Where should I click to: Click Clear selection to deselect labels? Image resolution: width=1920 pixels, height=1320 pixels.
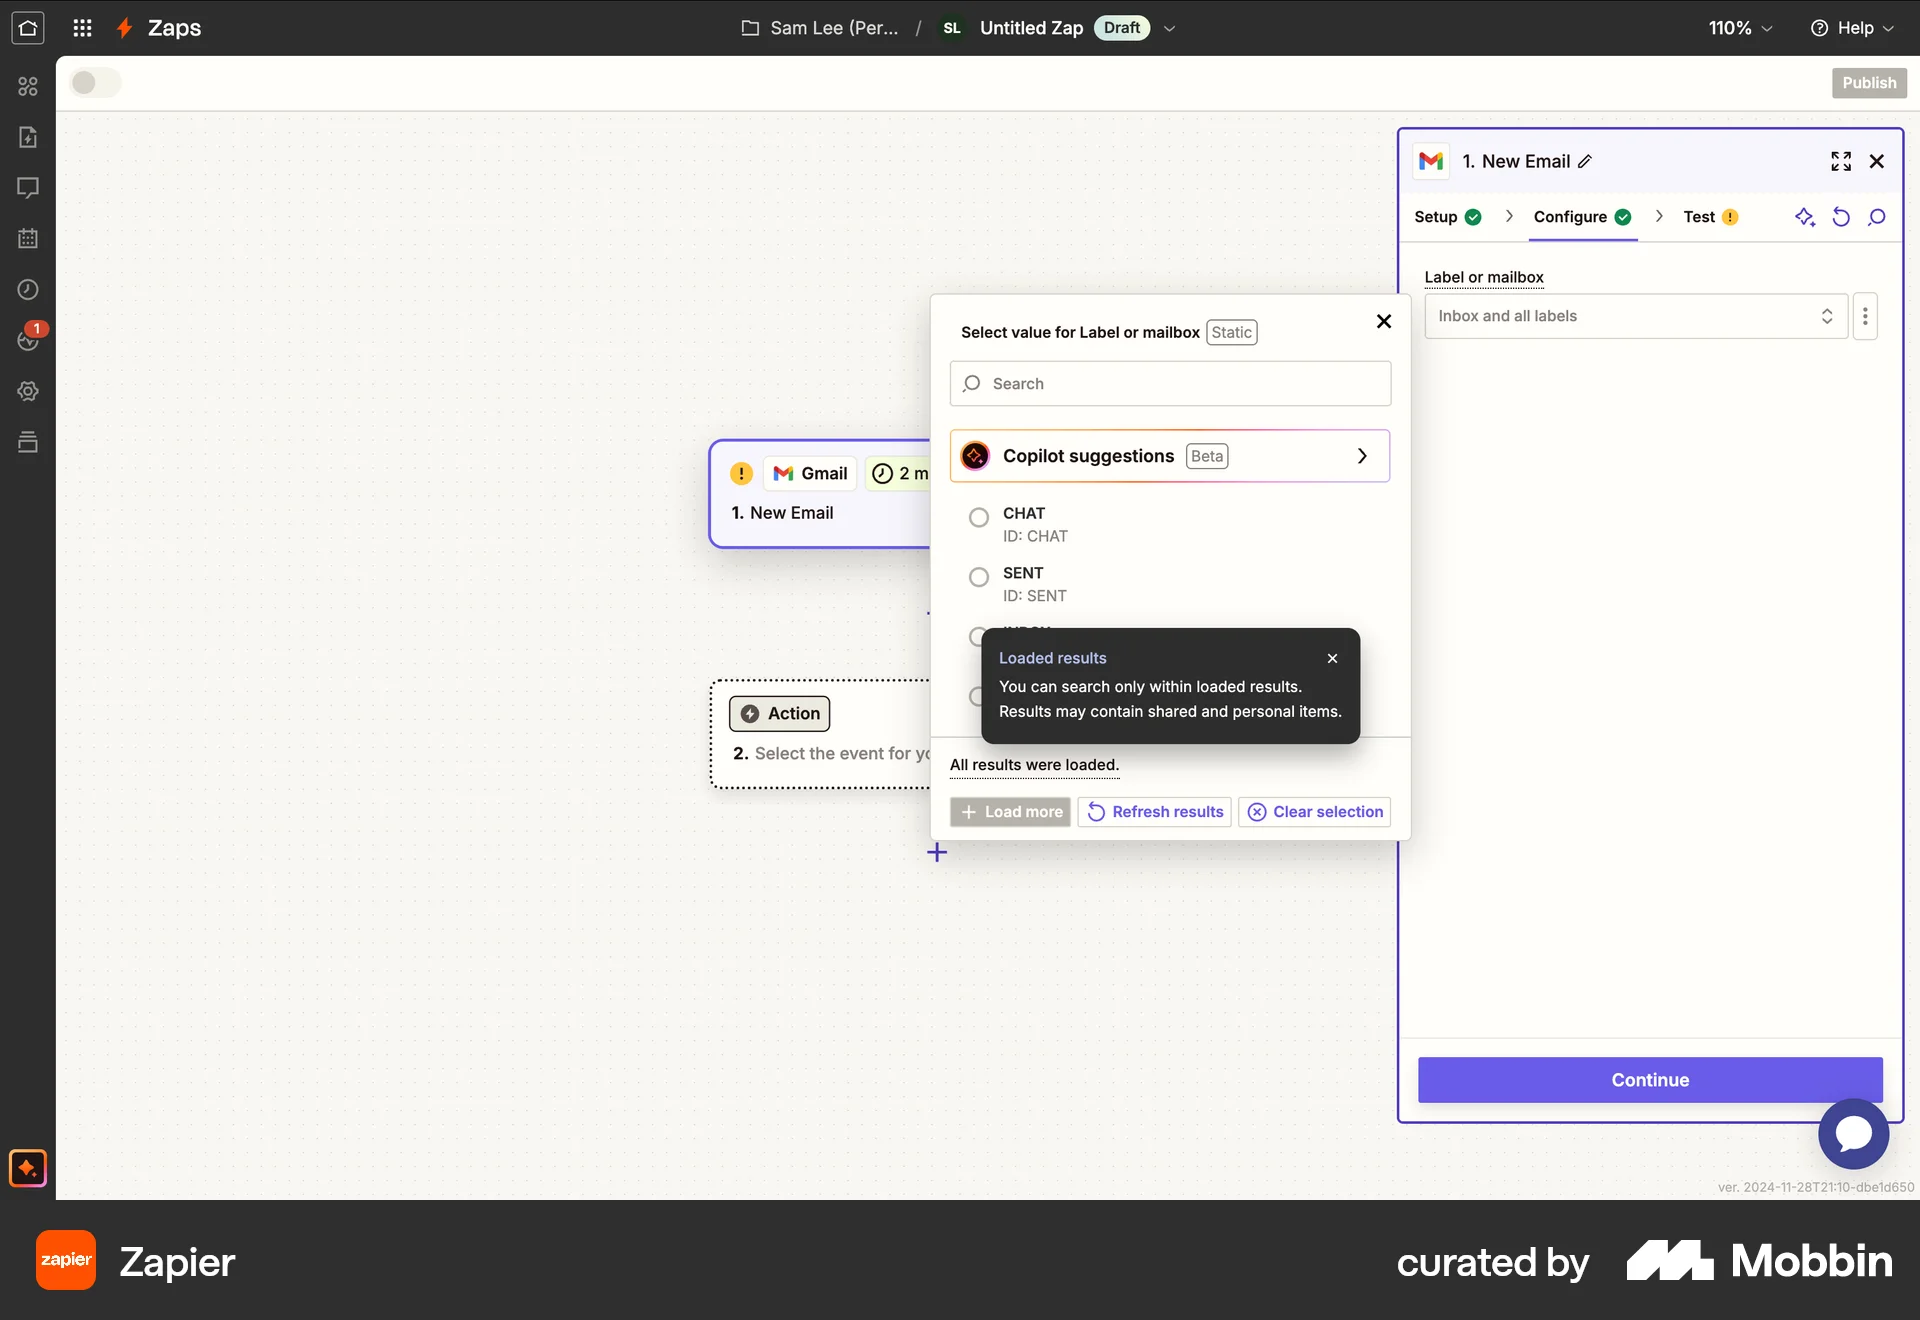coord(1314,812)
